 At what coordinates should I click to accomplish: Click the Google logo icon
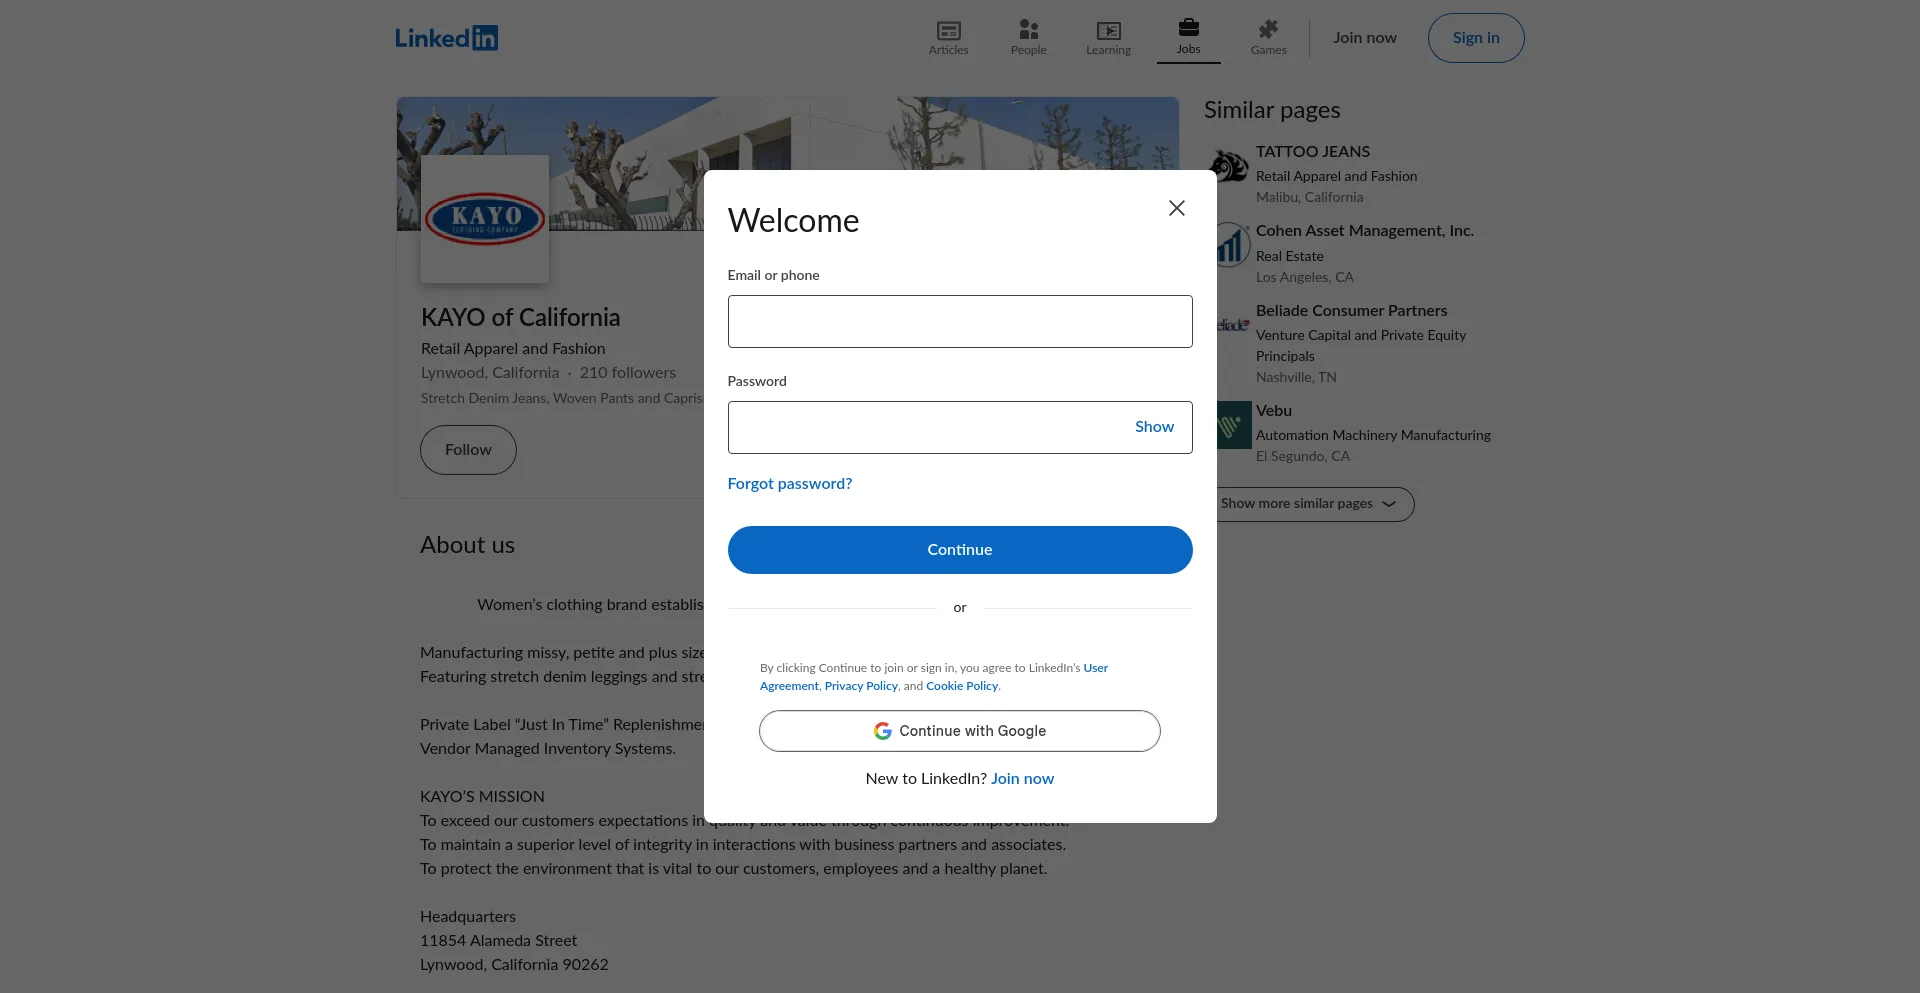coord(883,731)
